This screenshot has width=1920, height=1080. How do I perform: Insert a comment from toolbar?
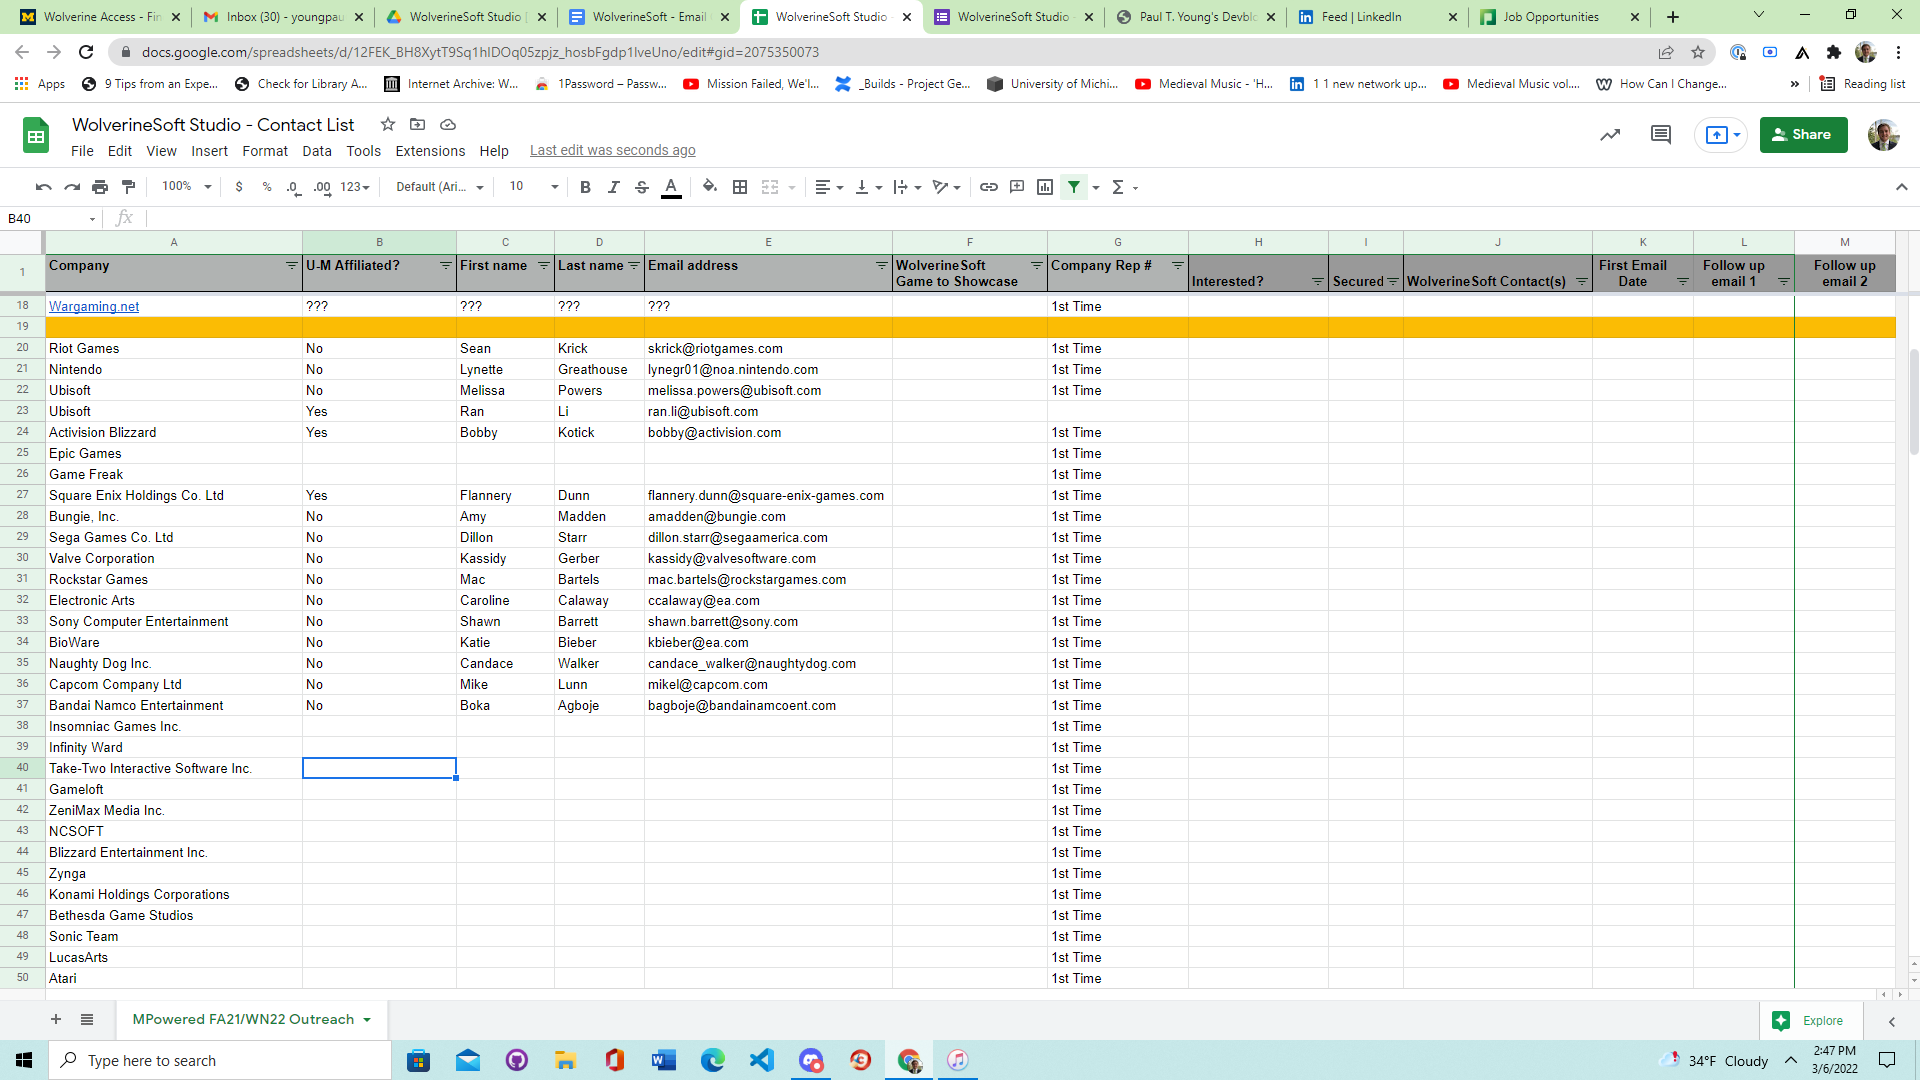1017,187
